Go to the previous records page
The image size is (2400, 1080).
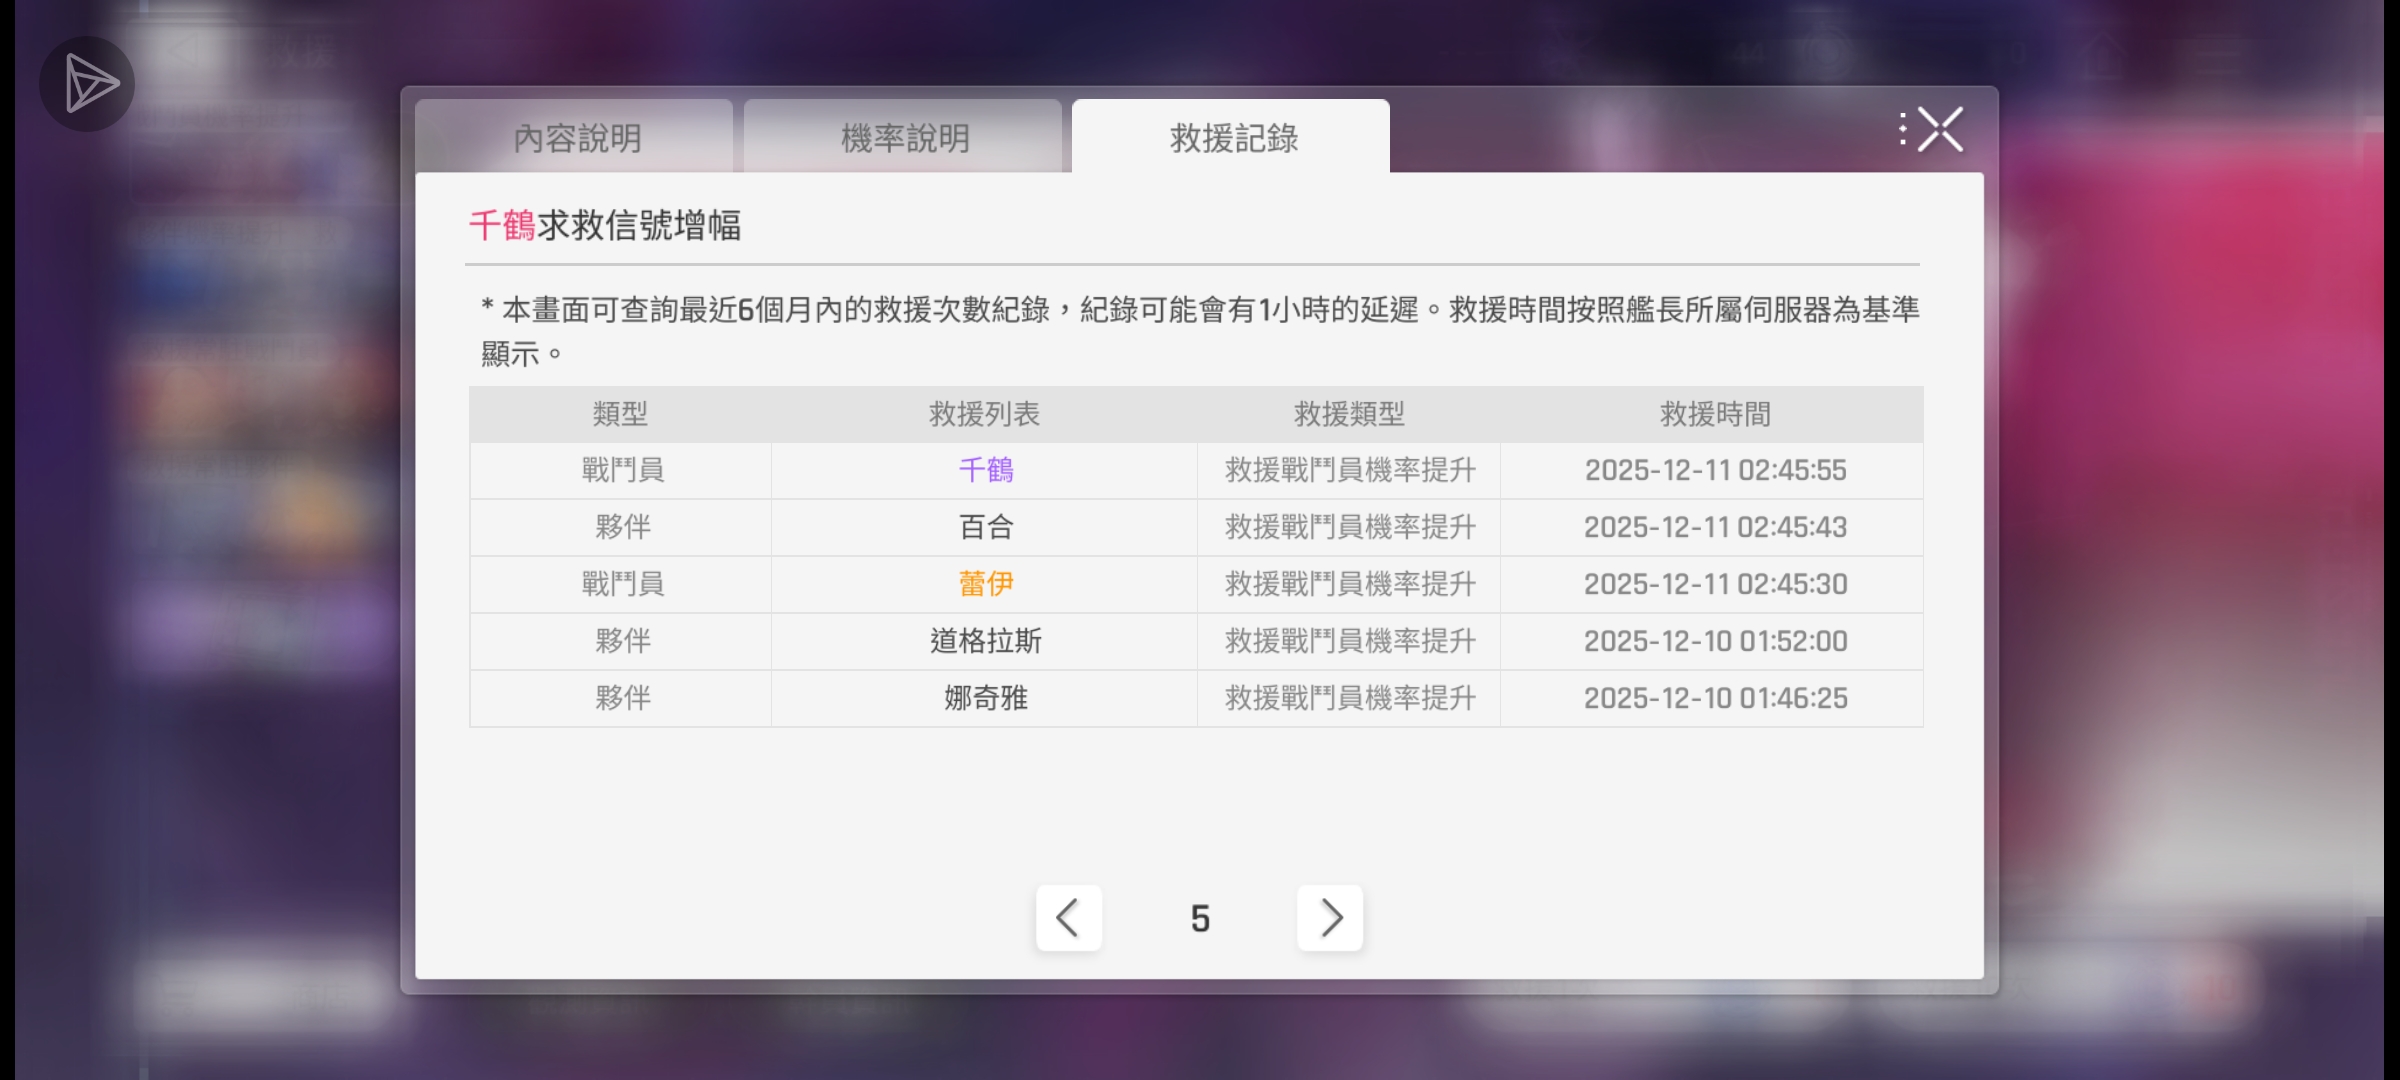[x=1068, y=917]
